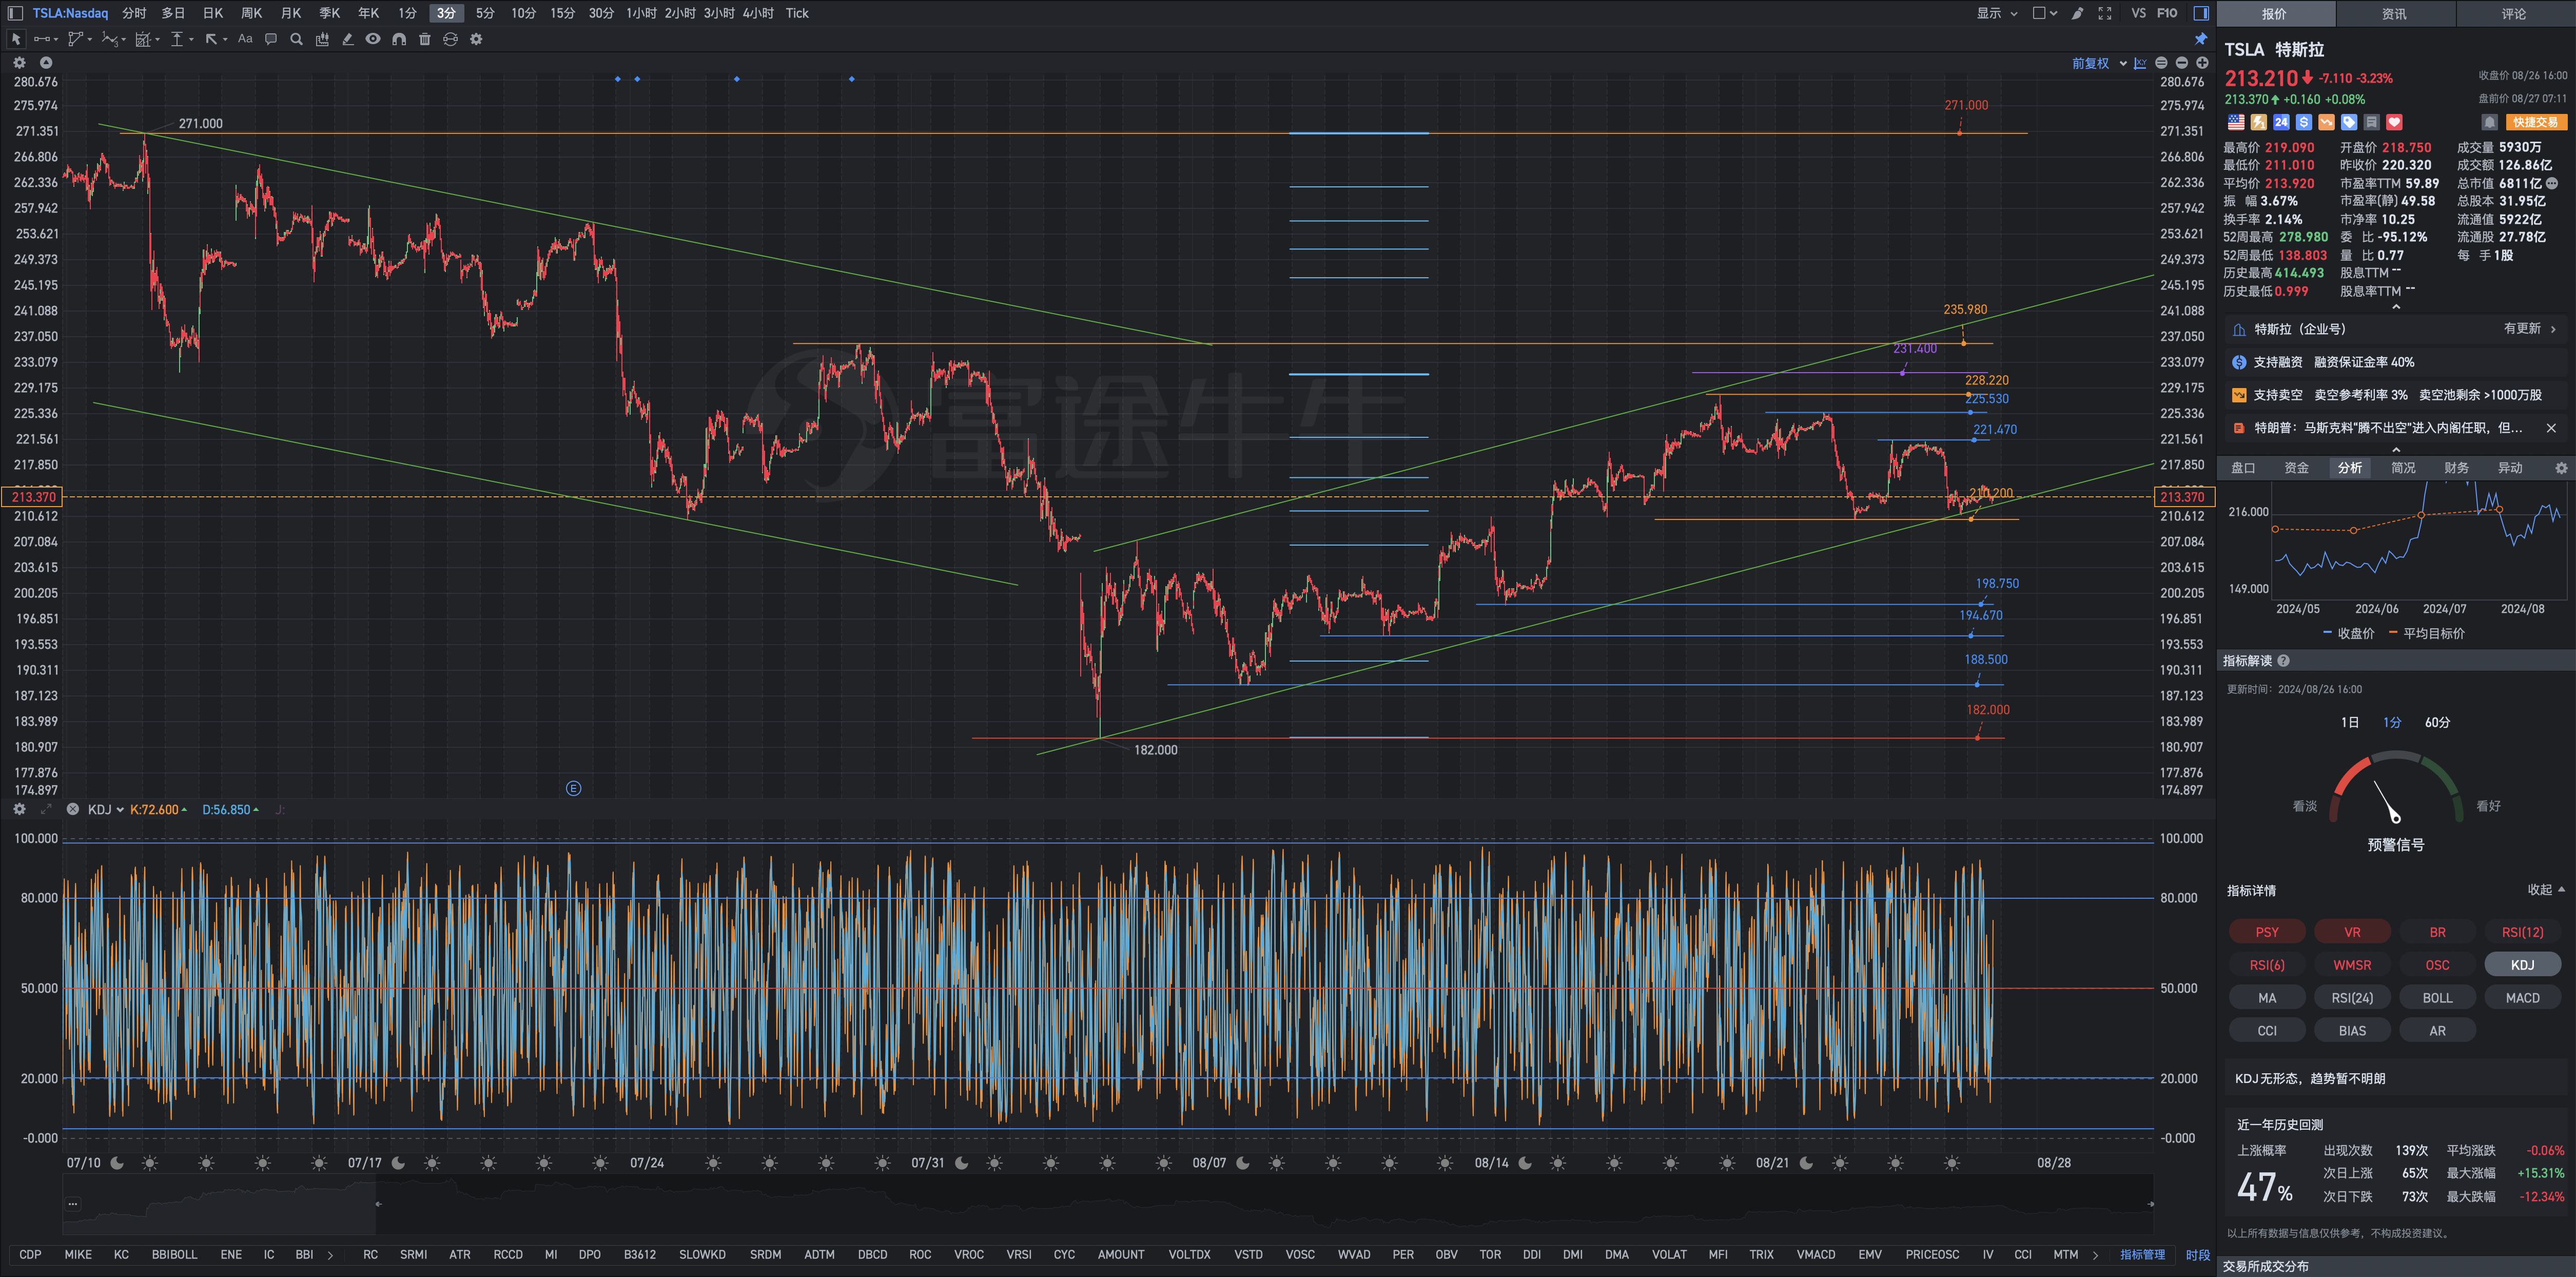Remove the KDJ indicator with X
Screen dimensions: 2576x1277
(73, 809)
